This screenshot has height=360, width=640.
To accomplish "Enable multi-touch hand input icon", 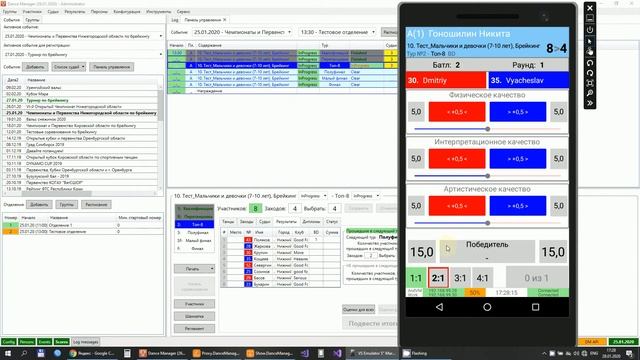I will pyautogui.click(x=590, y=51).
